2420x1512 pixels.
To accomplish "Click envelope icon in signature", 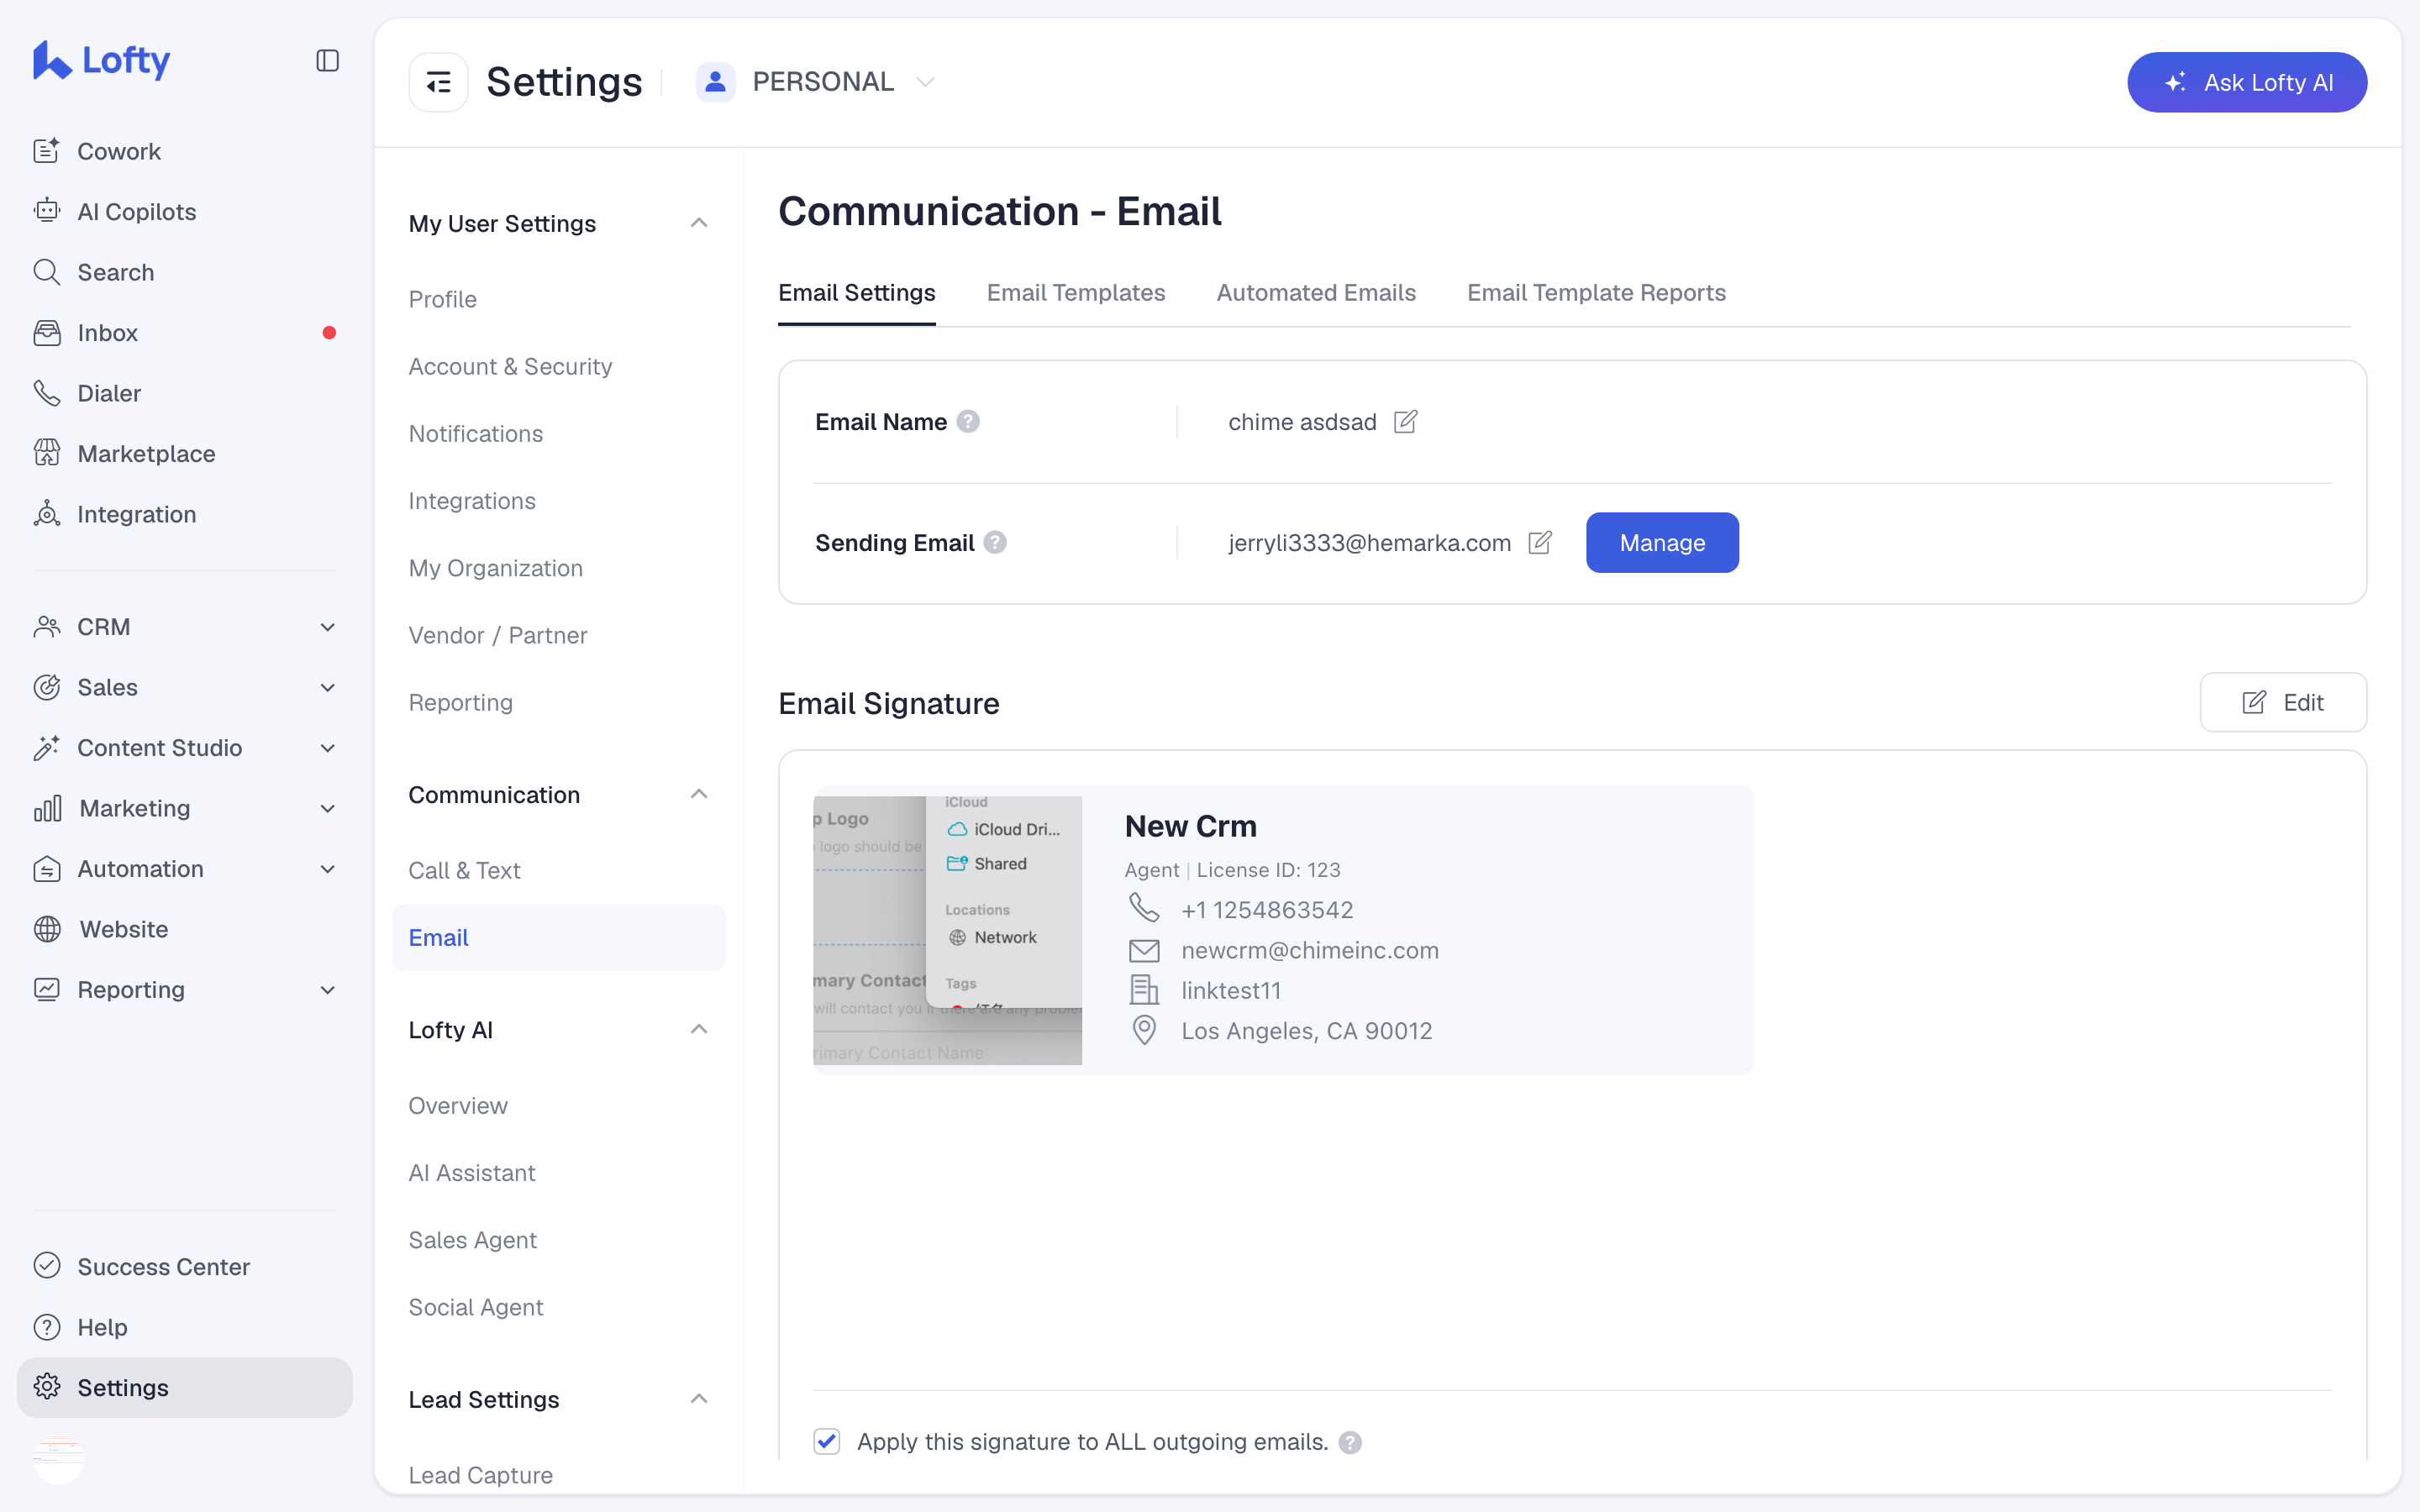I will point(1144,950).
